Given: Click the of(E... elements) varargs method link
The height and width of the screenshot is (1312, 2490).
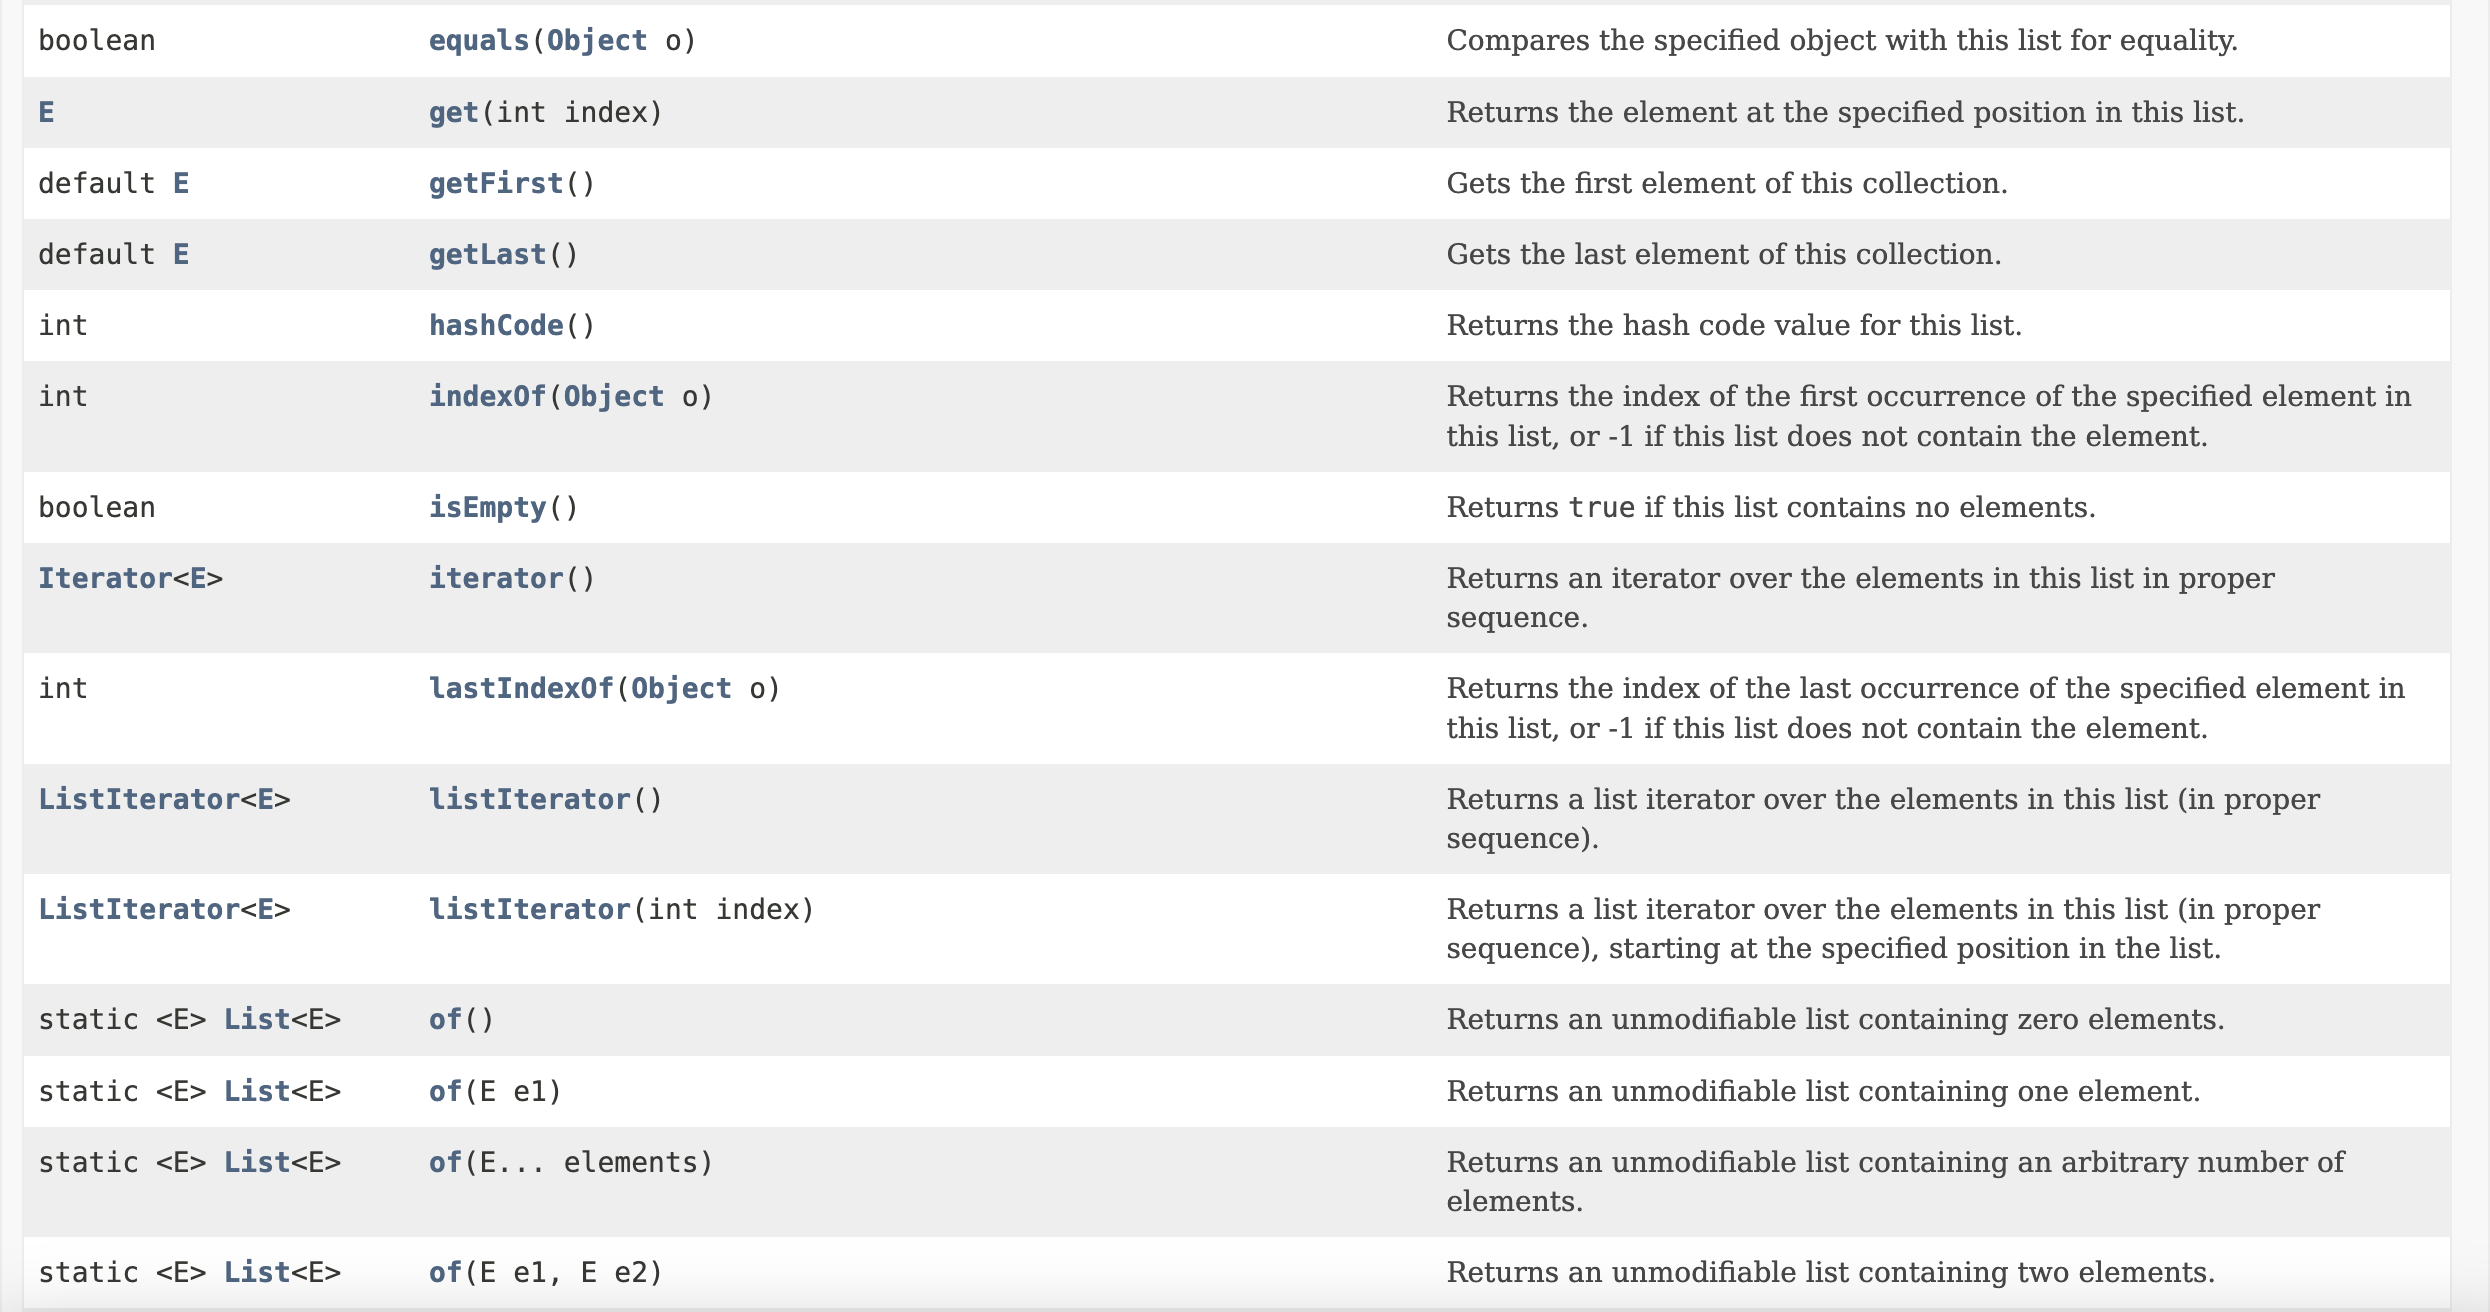Looking at the screenshot, I should pos(446,1163).
